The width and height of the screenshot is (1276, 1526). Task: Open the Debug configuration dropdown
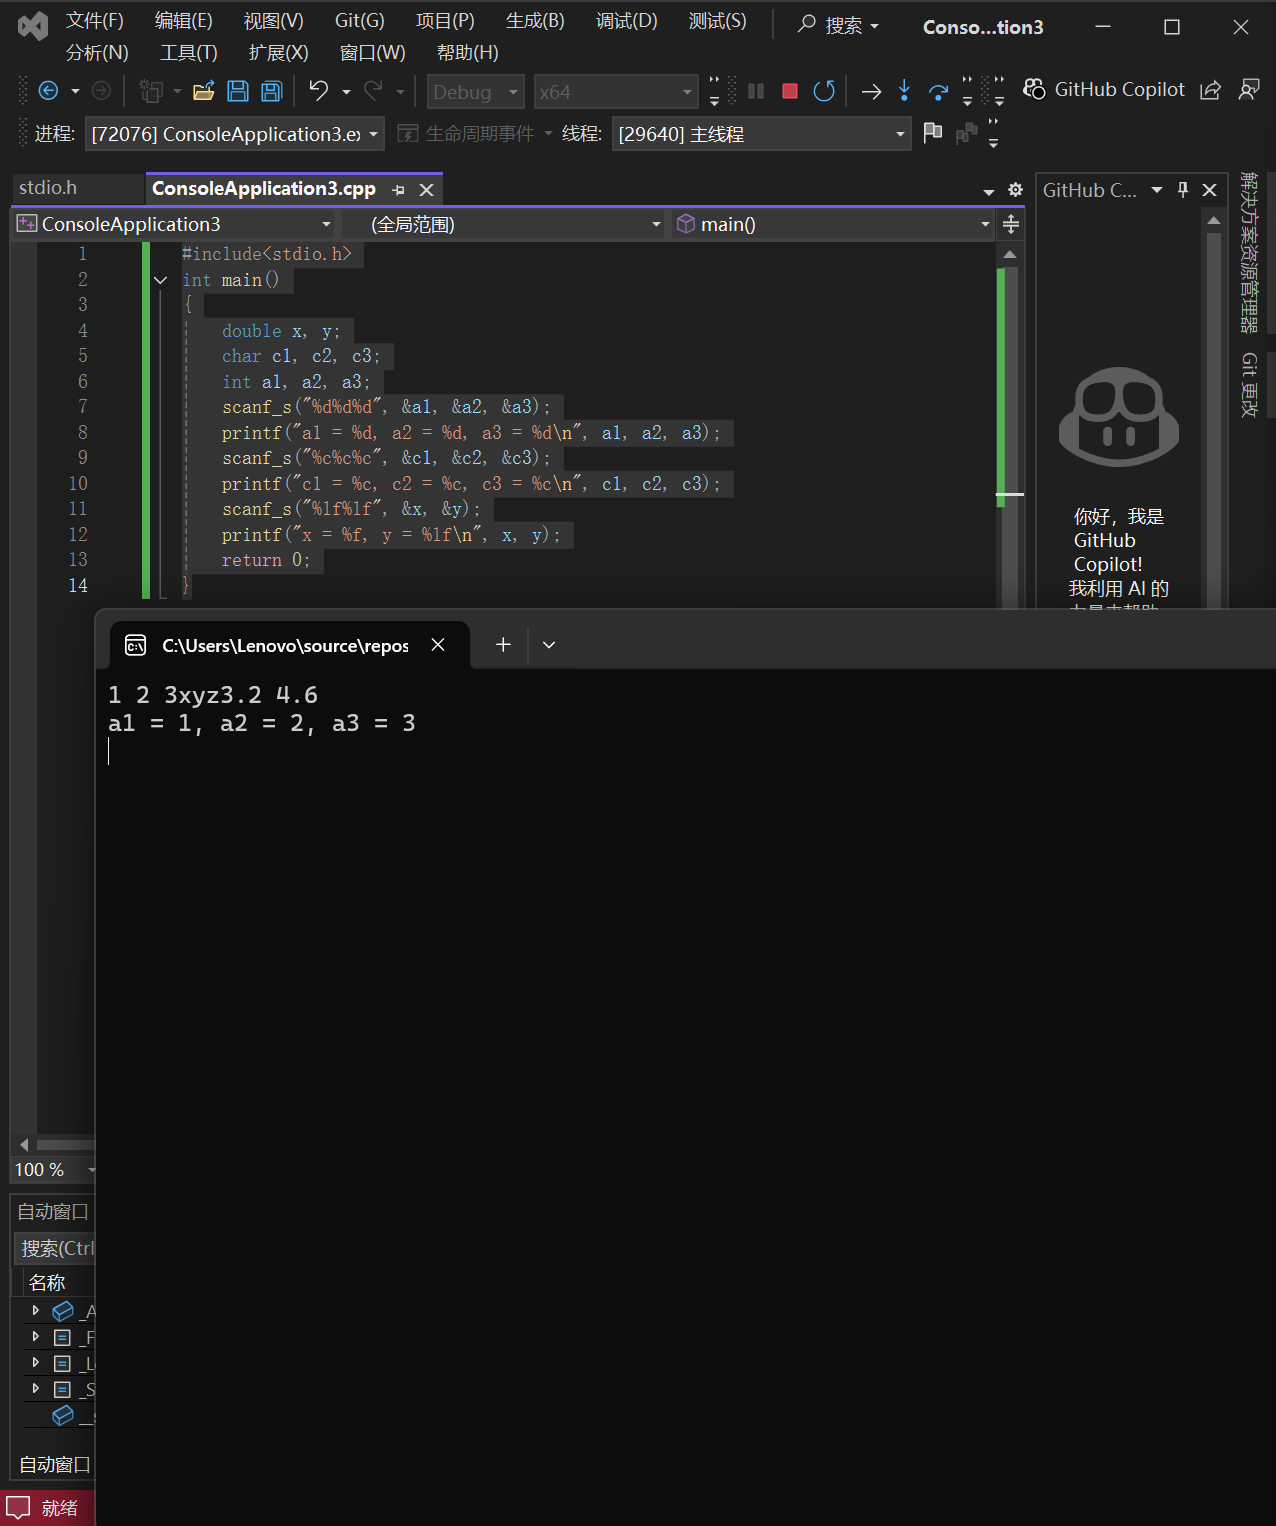[x=475, y=92]
